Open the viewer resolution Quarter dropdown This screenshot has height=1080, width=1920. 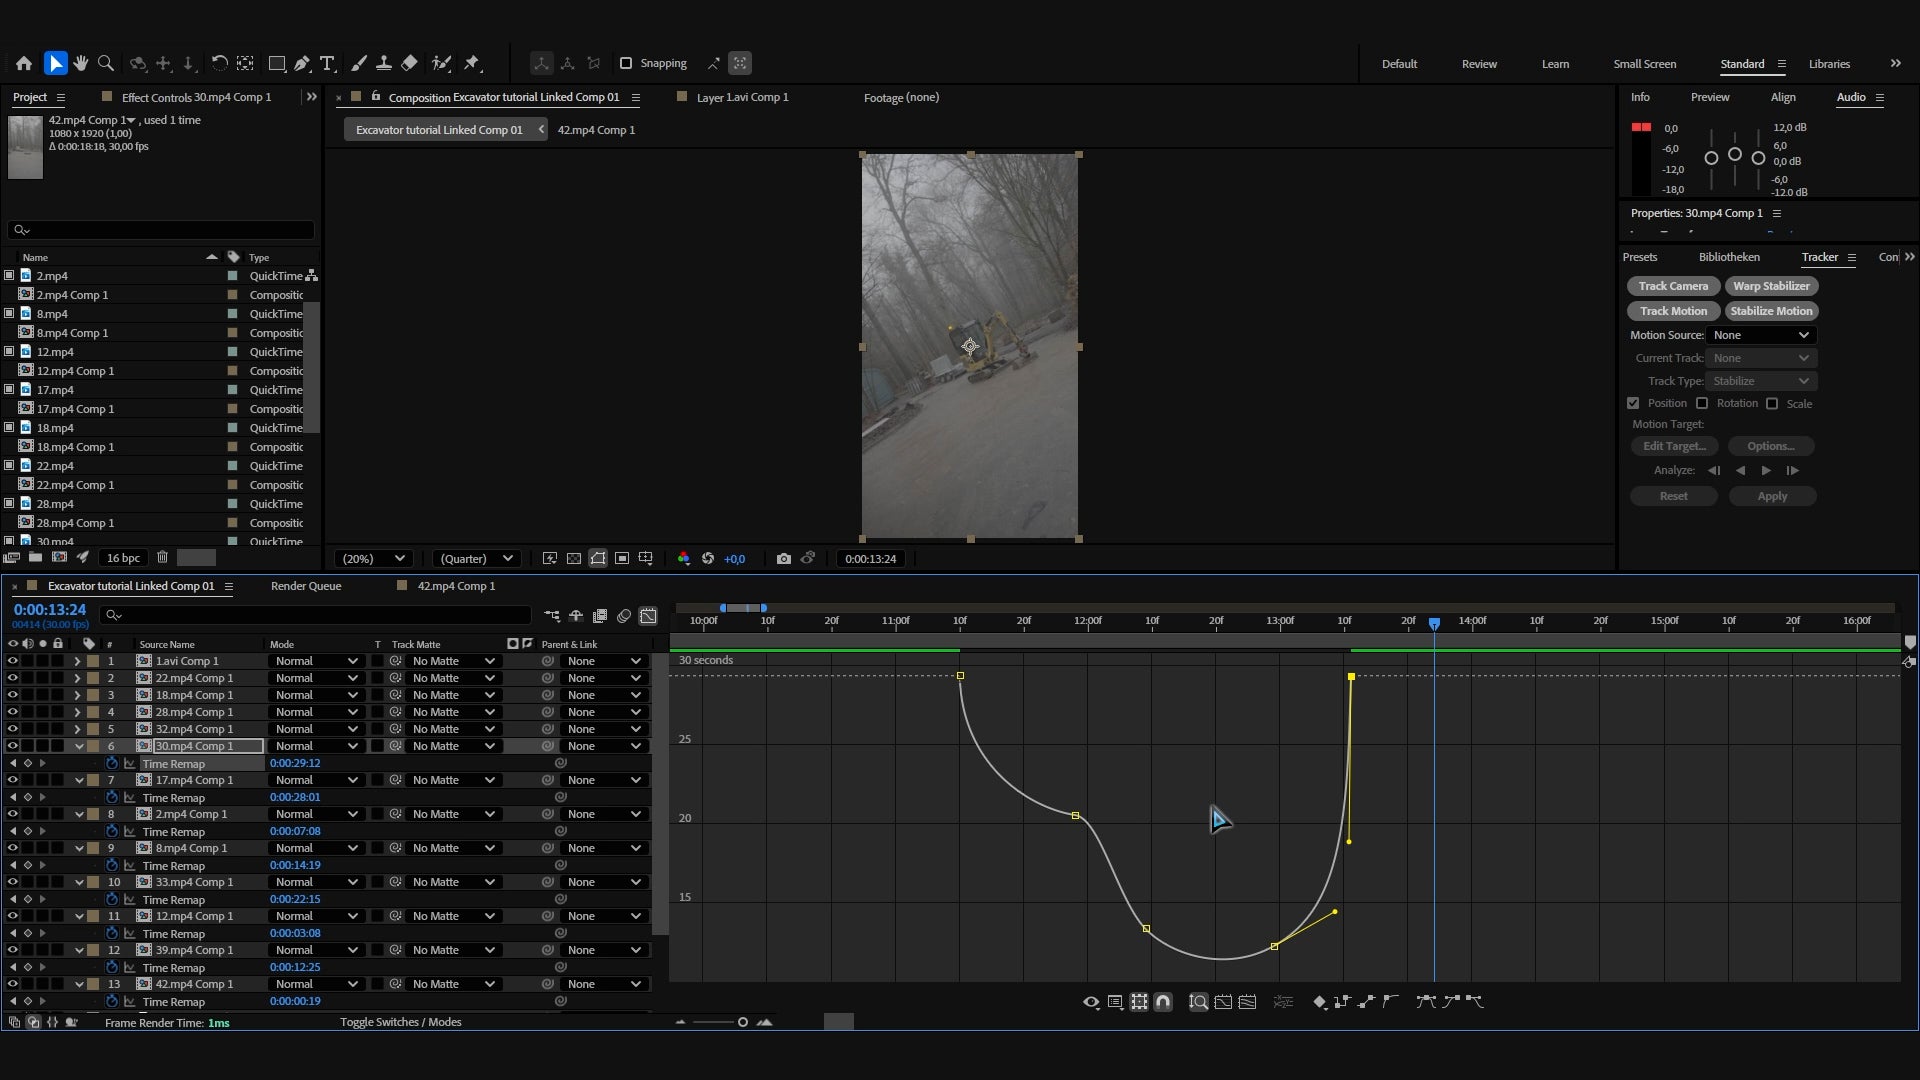(x=476, y=559)
